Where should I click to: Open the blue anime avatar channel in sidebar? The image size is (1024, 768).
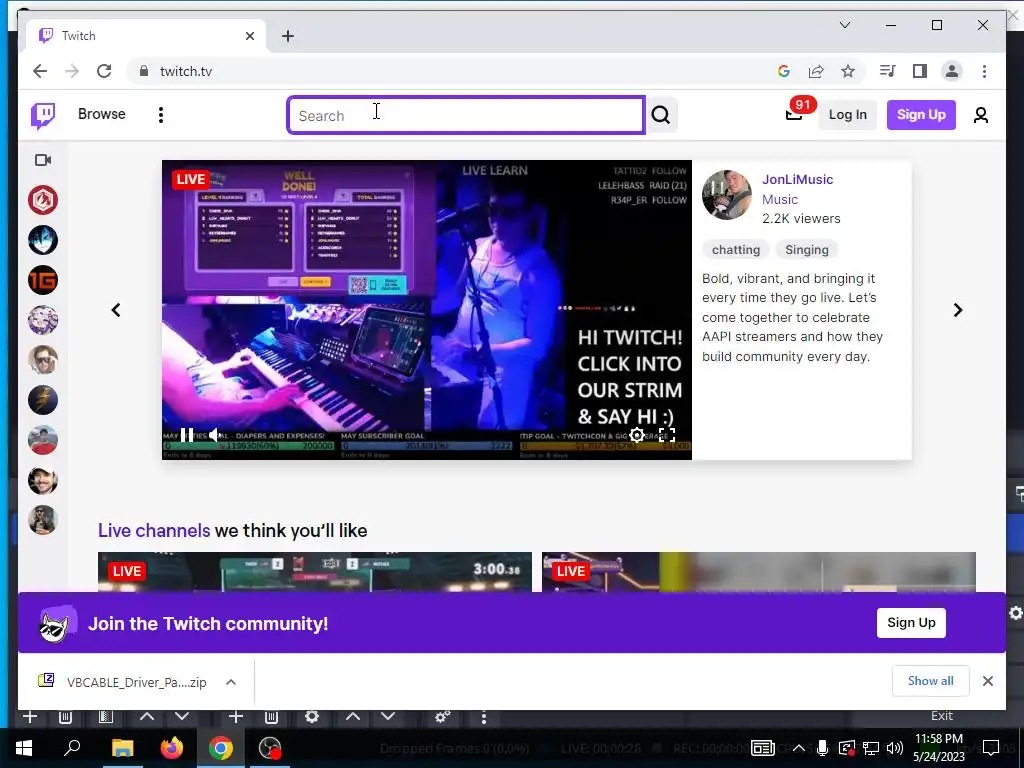click(x=43, y=240)
